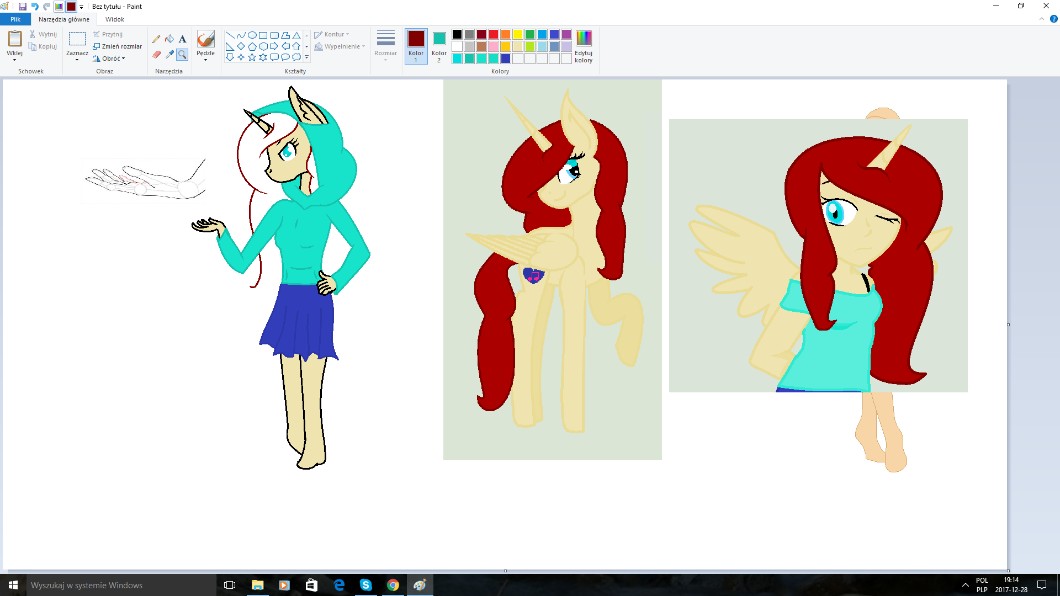
Task: Click the Undo arrow in quick access toolbar
Action: click(x=34, y=6)
